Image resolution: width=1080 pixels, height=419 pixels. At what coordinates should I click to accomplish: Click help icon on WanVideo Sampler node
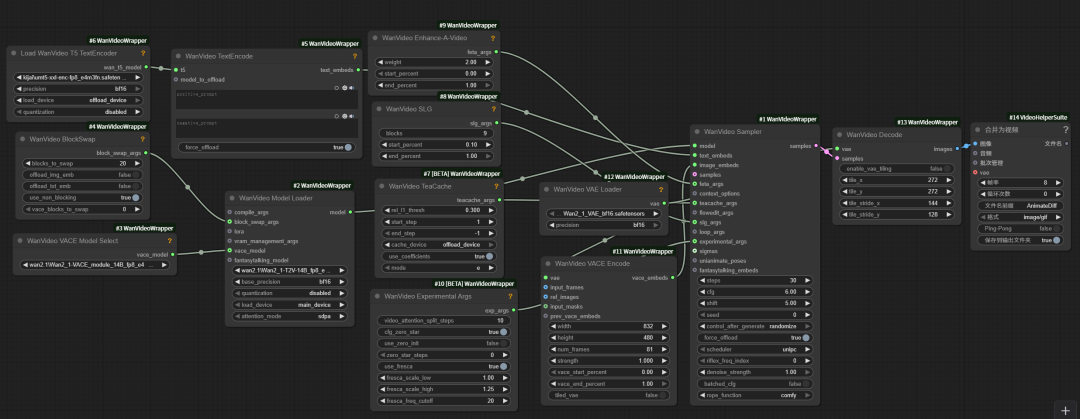tap(810, 131)
